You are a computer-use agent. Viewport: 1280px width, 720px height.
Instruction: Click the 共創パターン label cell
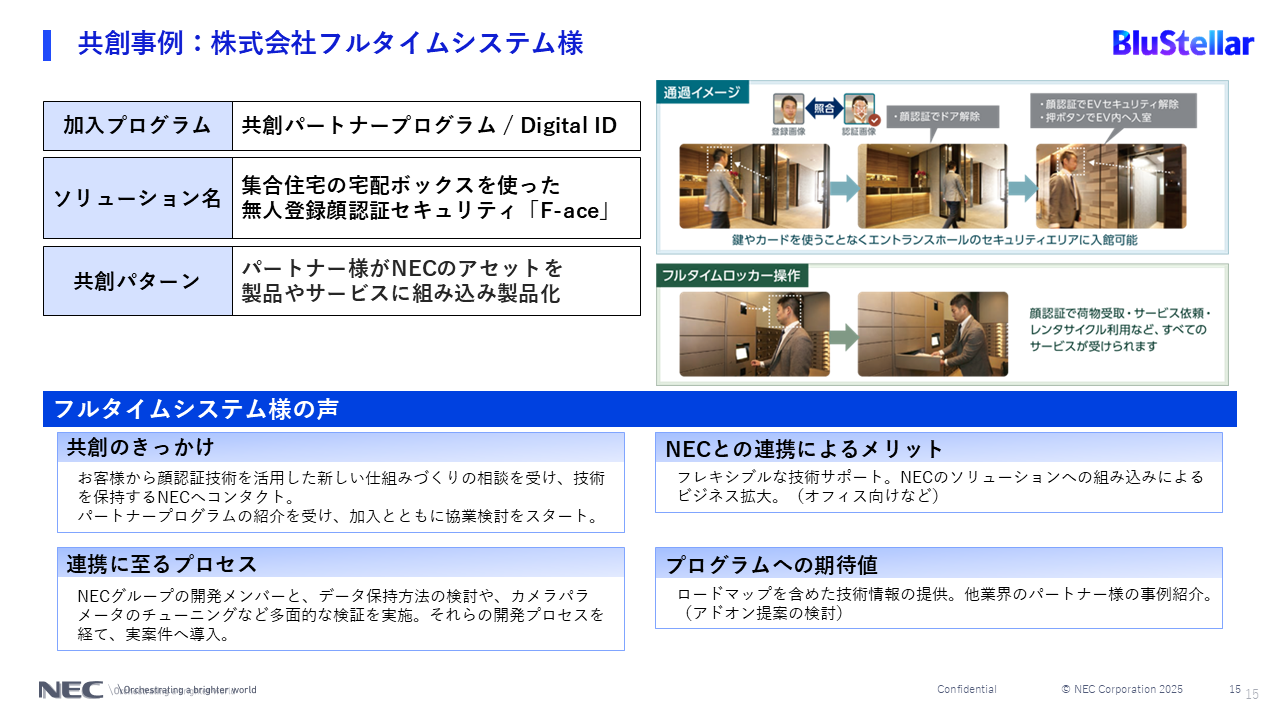click(x=138, y=281)
